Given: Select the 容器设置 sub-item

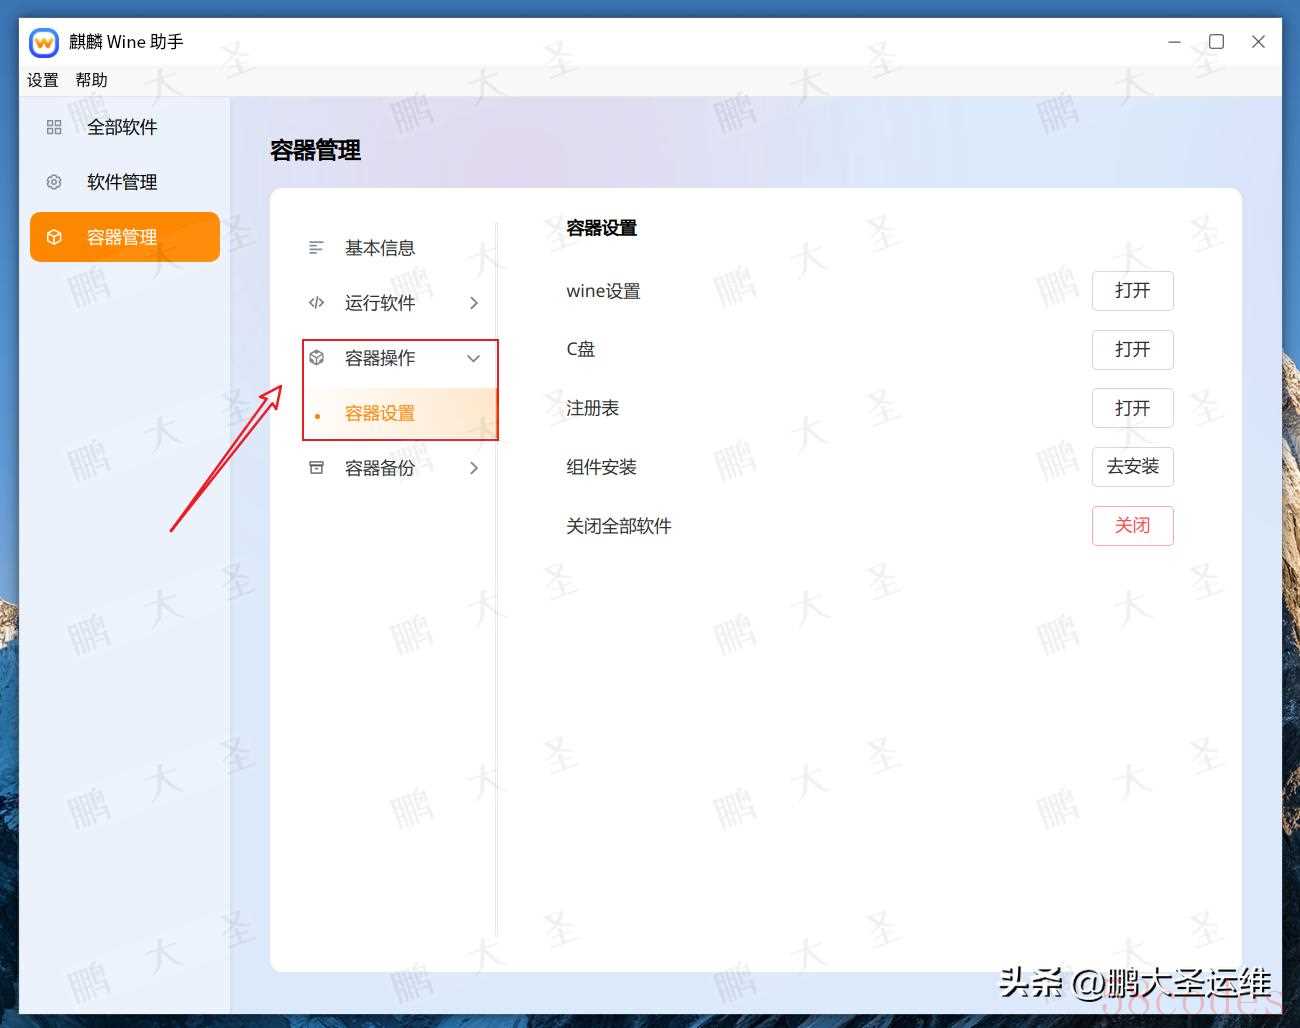Looking at the screenshot, I should click(x=400, y=413).
